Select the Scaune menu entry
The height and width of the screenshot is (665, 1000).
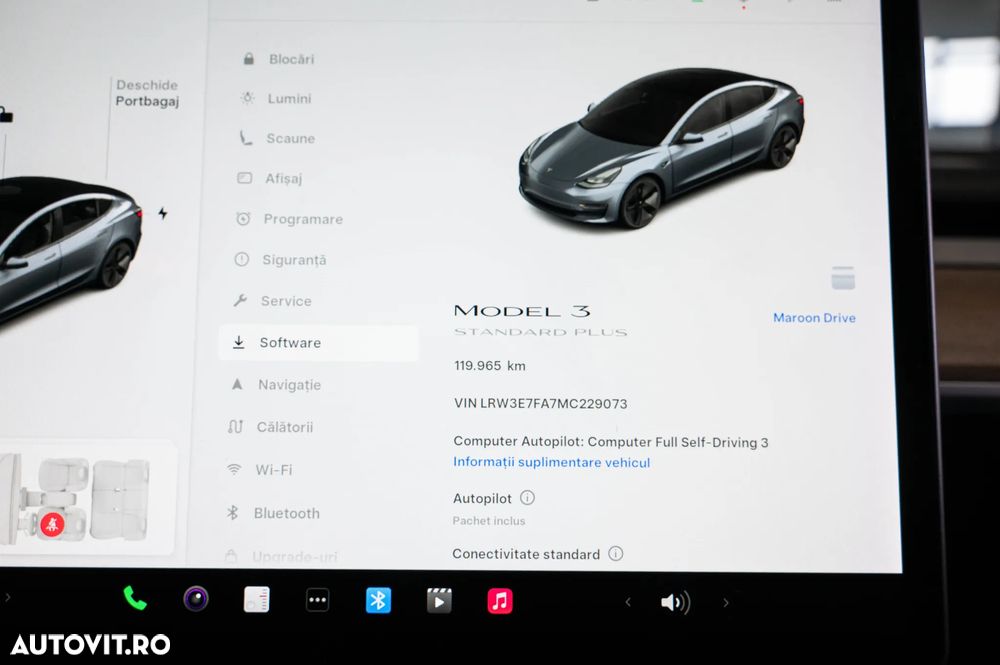pyautogui.click(x=277, y=138)
